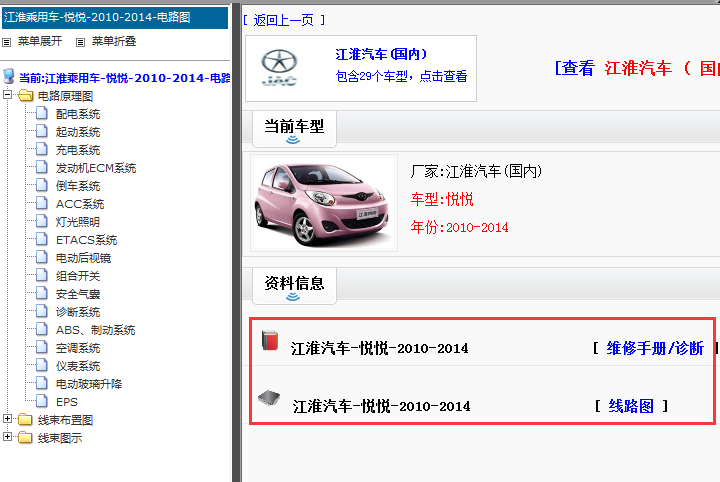Click the page icon beside 诊断系统
This screenshot has width=720, height=482.
pos(42,311)
